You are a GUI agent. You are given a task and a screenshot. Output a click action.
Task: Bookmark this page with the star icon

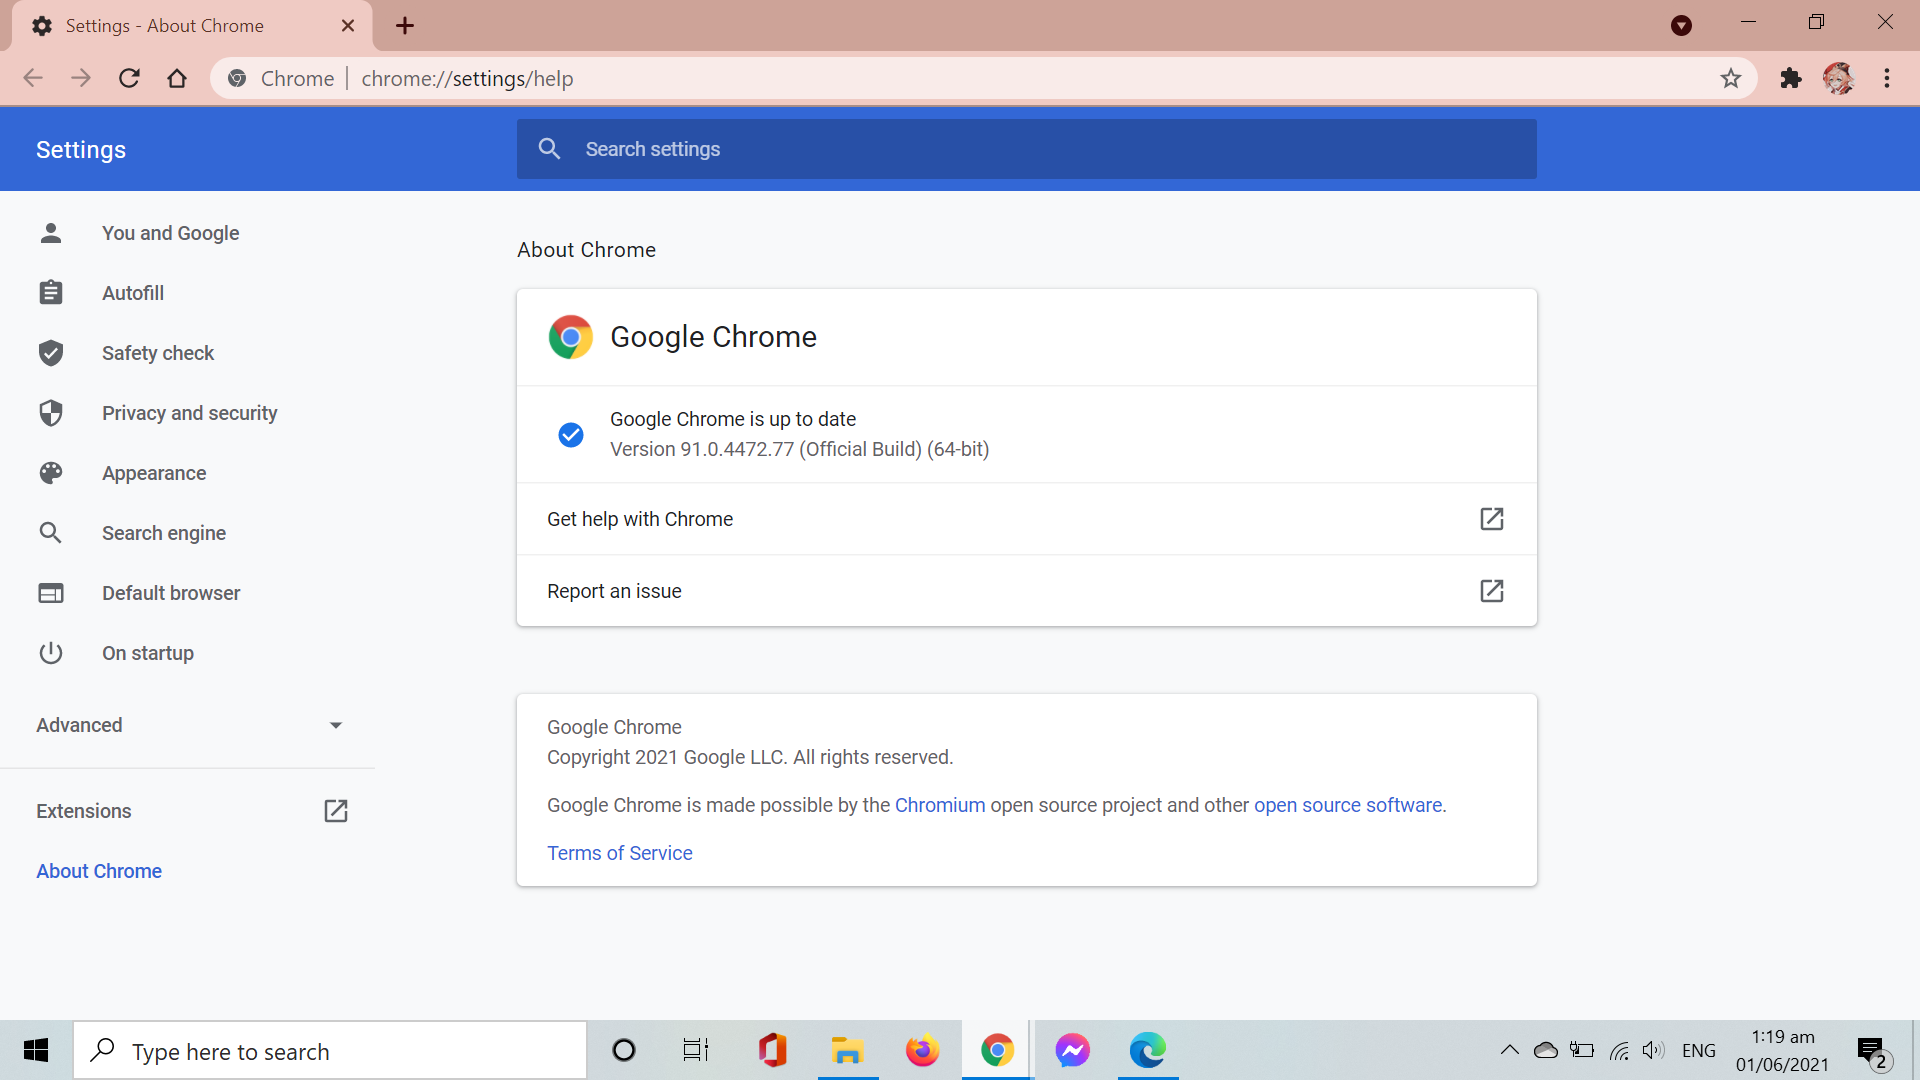(1731, 78)
